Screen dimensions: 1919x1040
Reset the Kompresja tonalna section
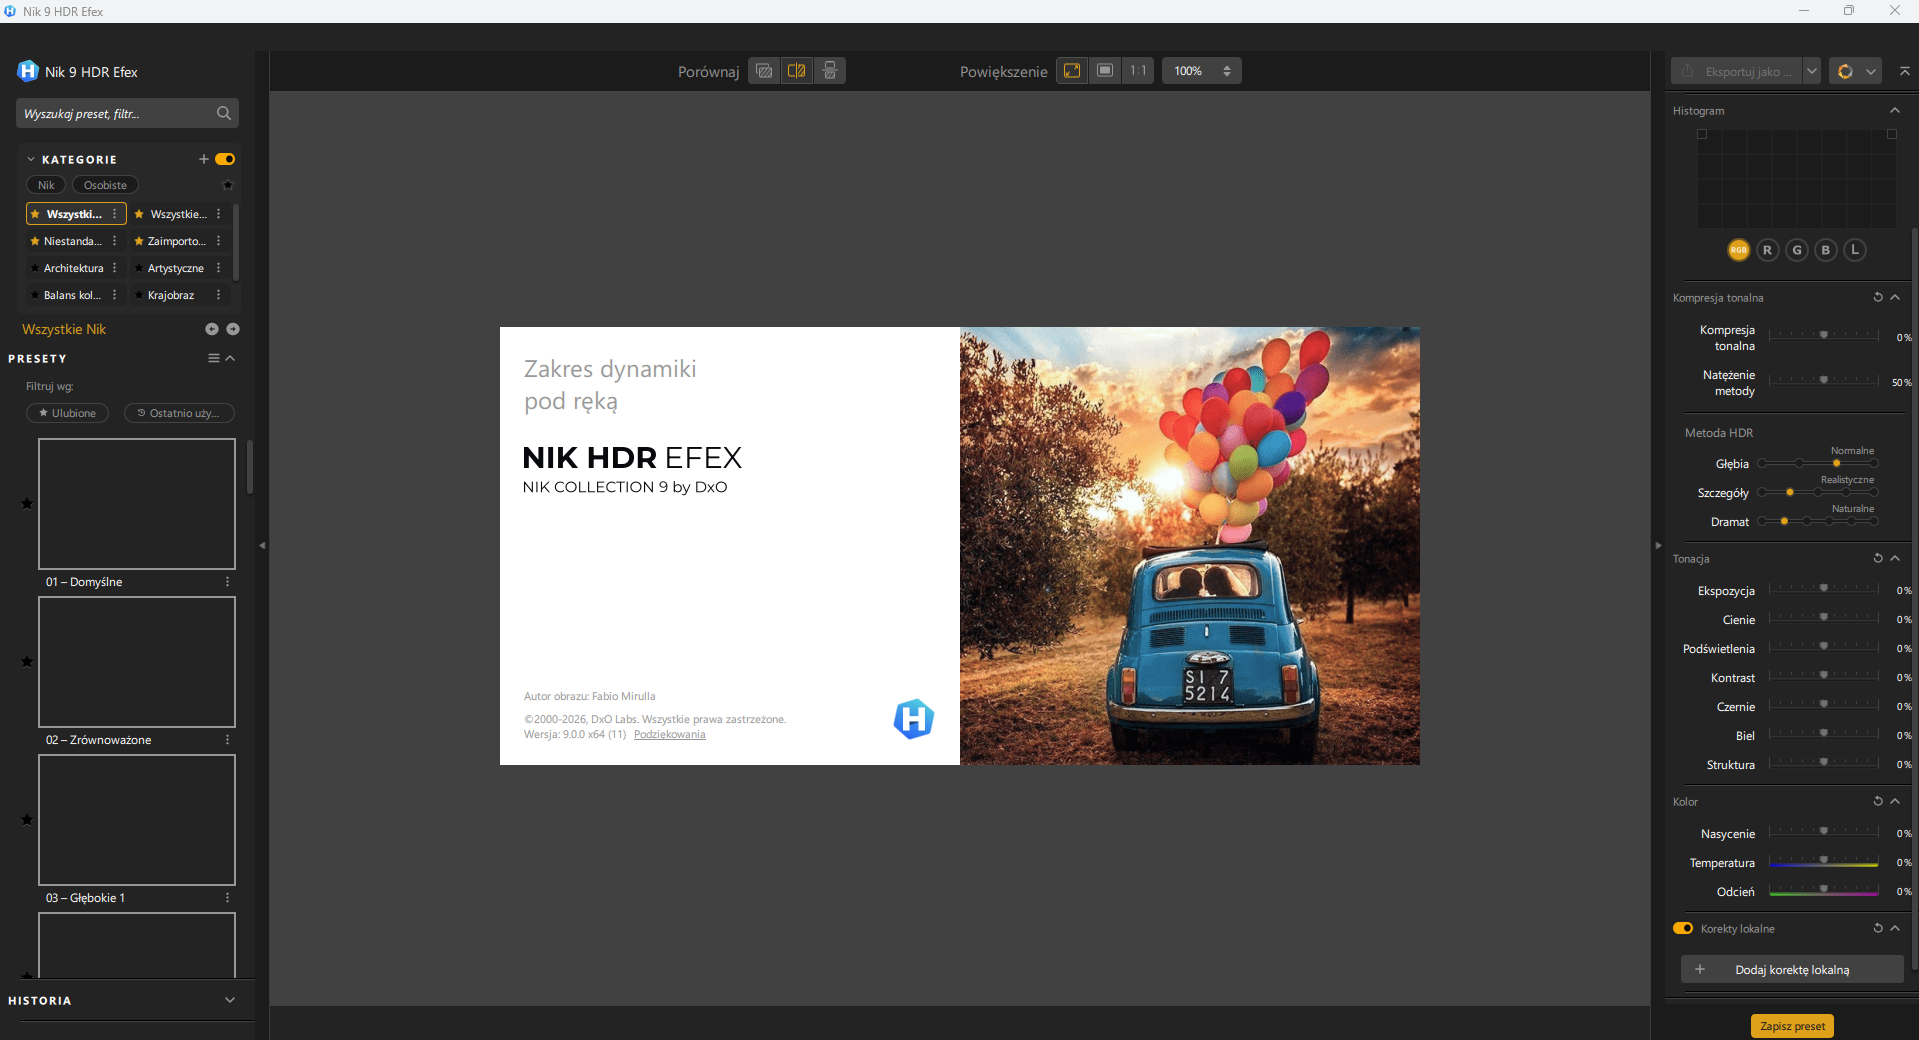coord(1878,297)
